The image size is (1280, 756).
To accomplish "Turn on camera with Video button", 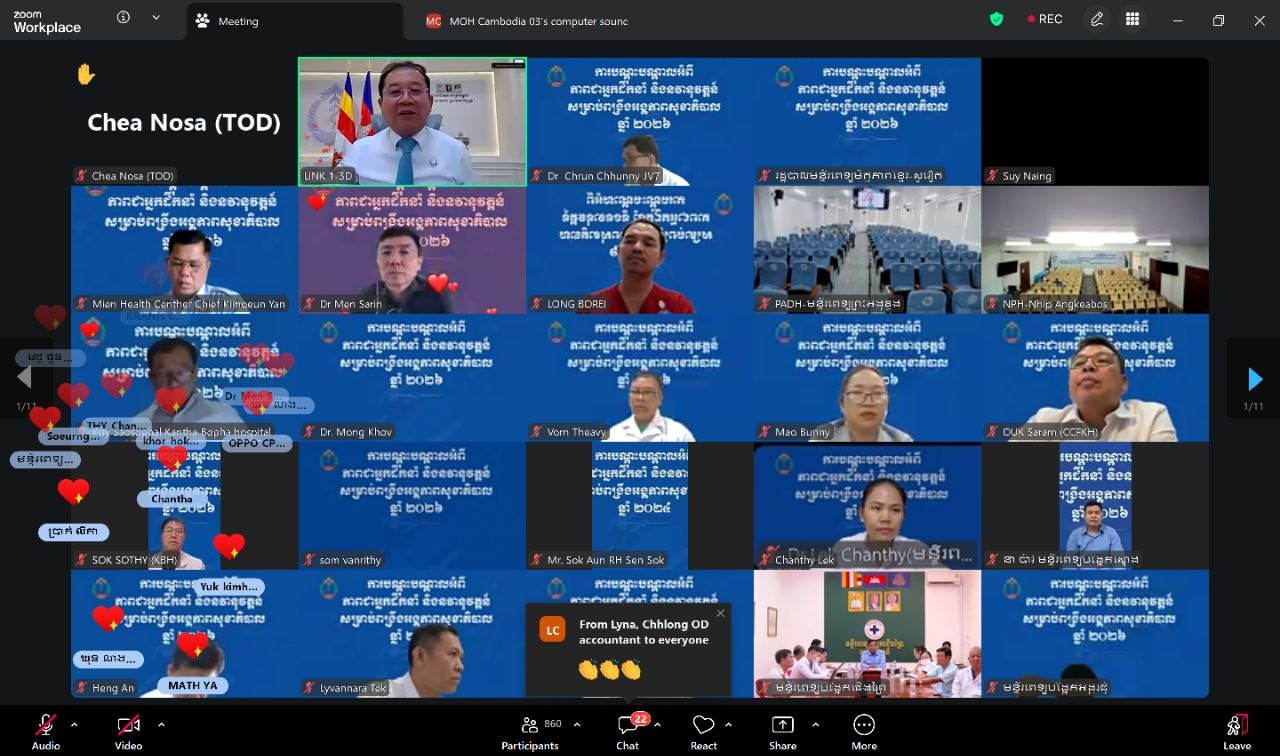I will [x=128, y=730].
